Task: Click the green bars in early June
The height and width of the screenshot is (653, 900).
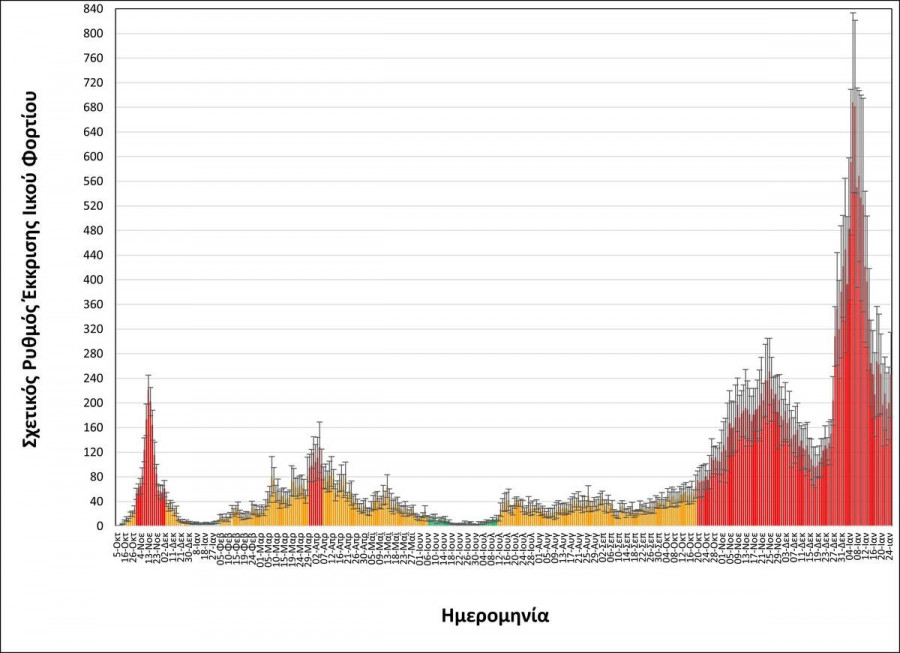Action: coord(436,521)
